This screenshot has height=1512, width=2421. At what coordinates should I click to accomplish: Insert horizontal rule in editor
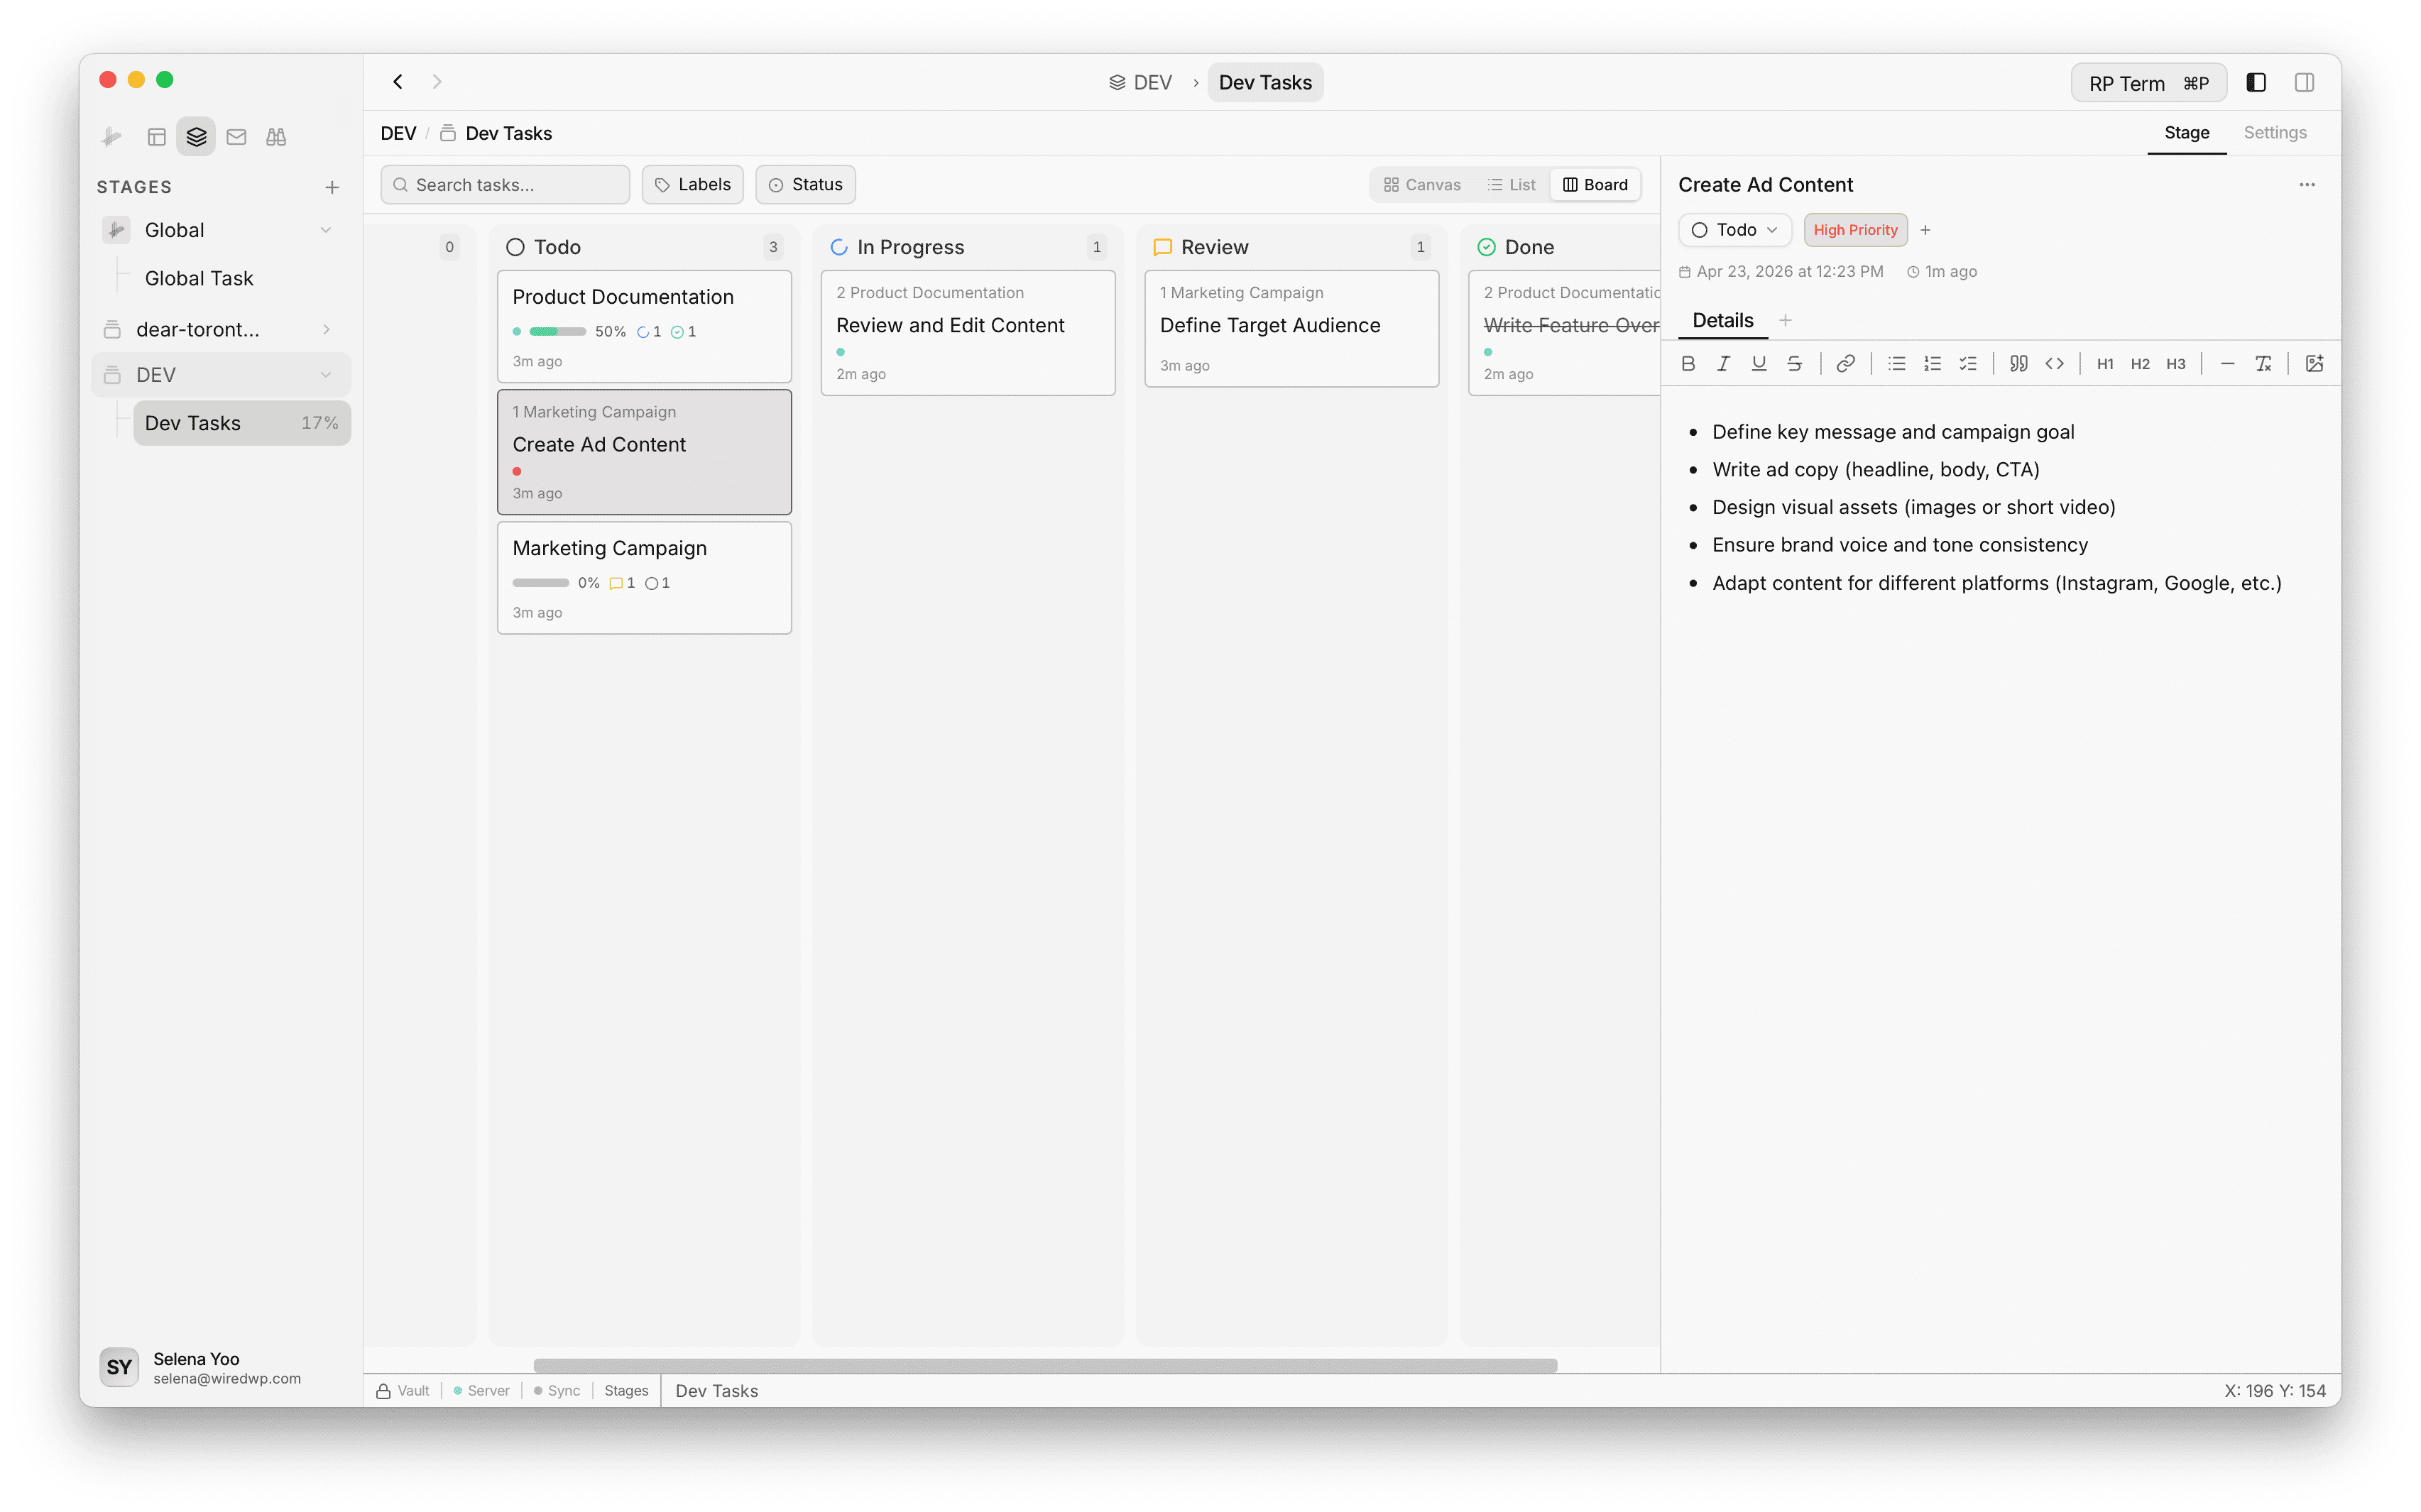[x=2227, y=364]
